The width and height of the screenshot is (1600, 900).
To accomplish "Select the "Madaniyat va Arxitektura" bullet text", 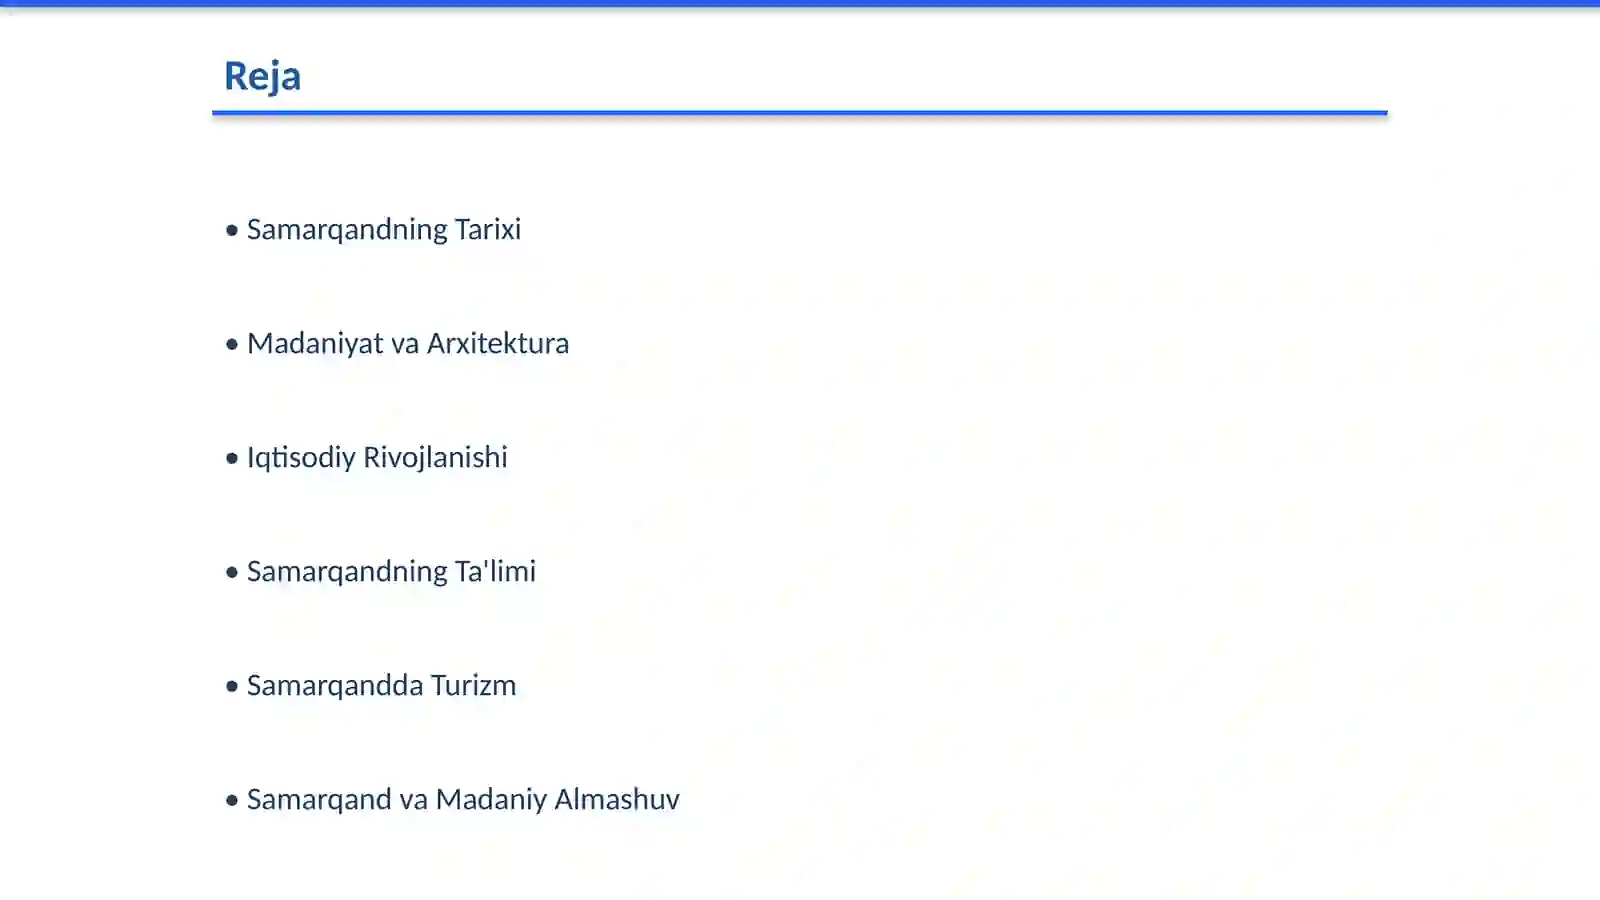I will (x=408, y=343).
